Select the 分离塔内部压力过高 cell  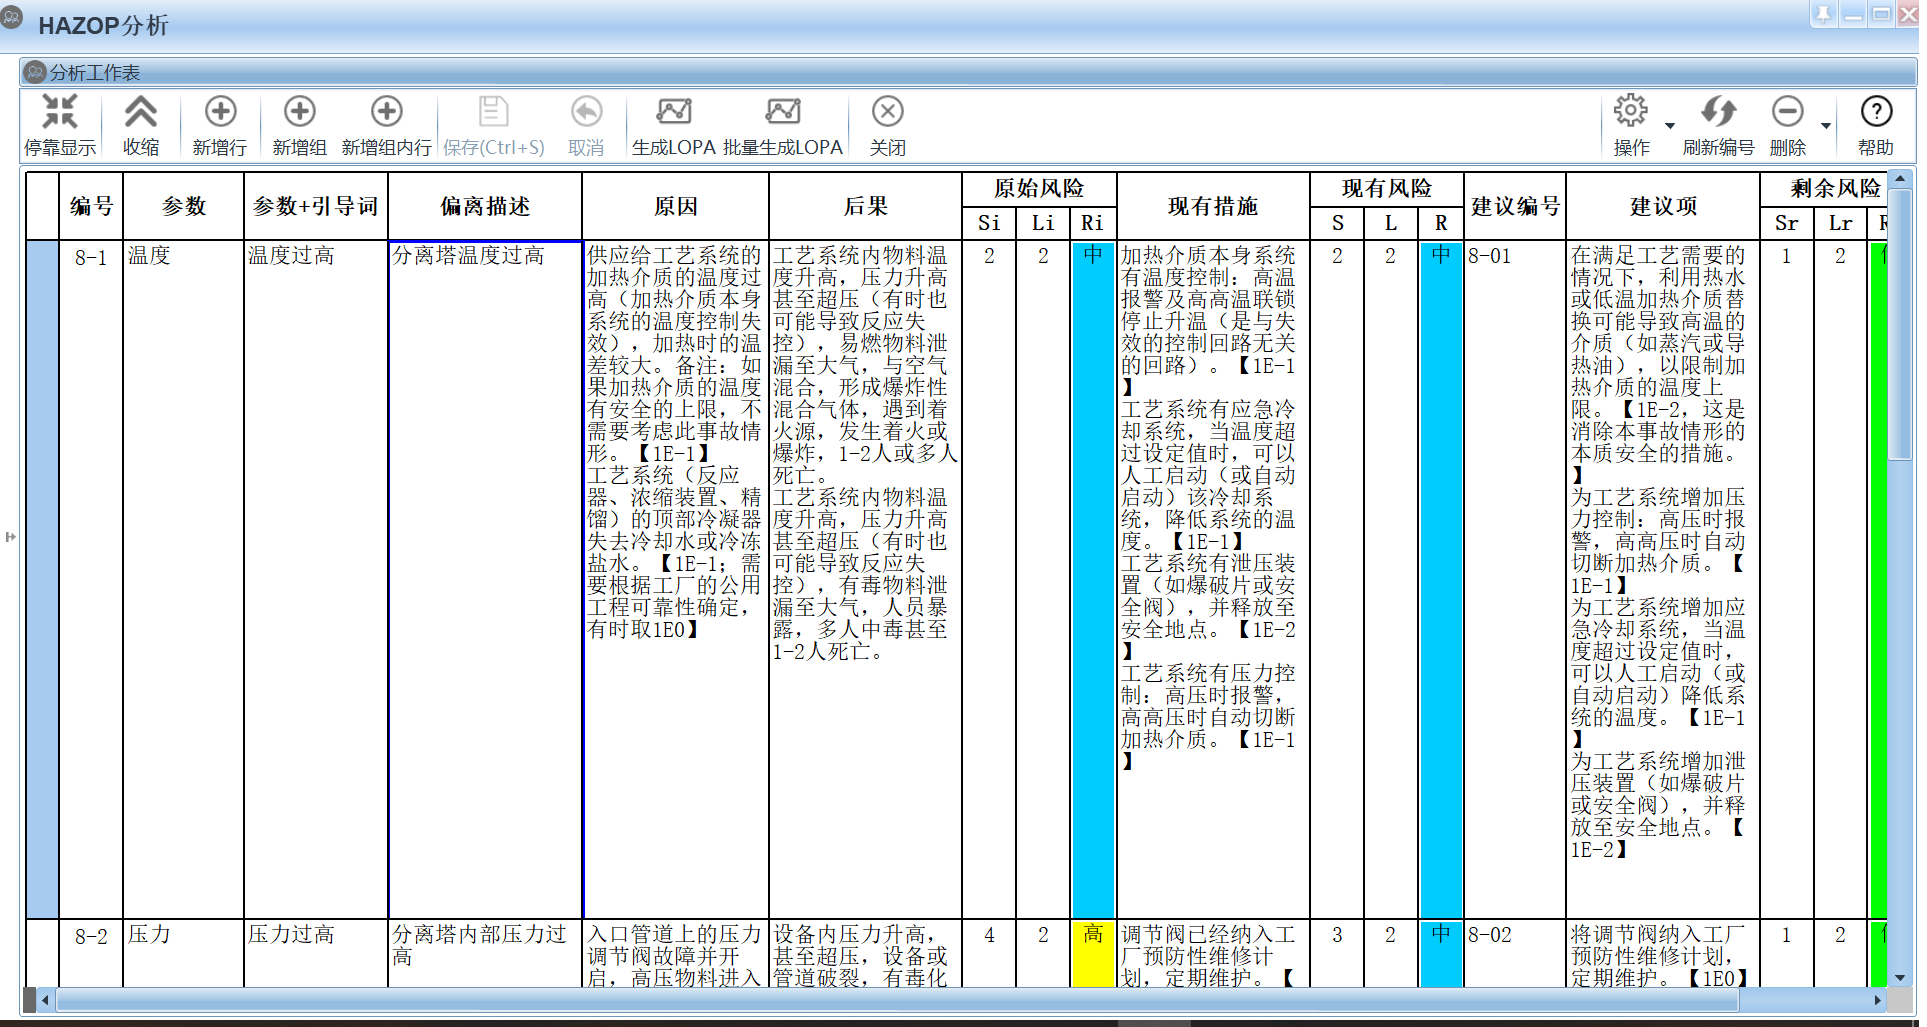click(485, 953)
